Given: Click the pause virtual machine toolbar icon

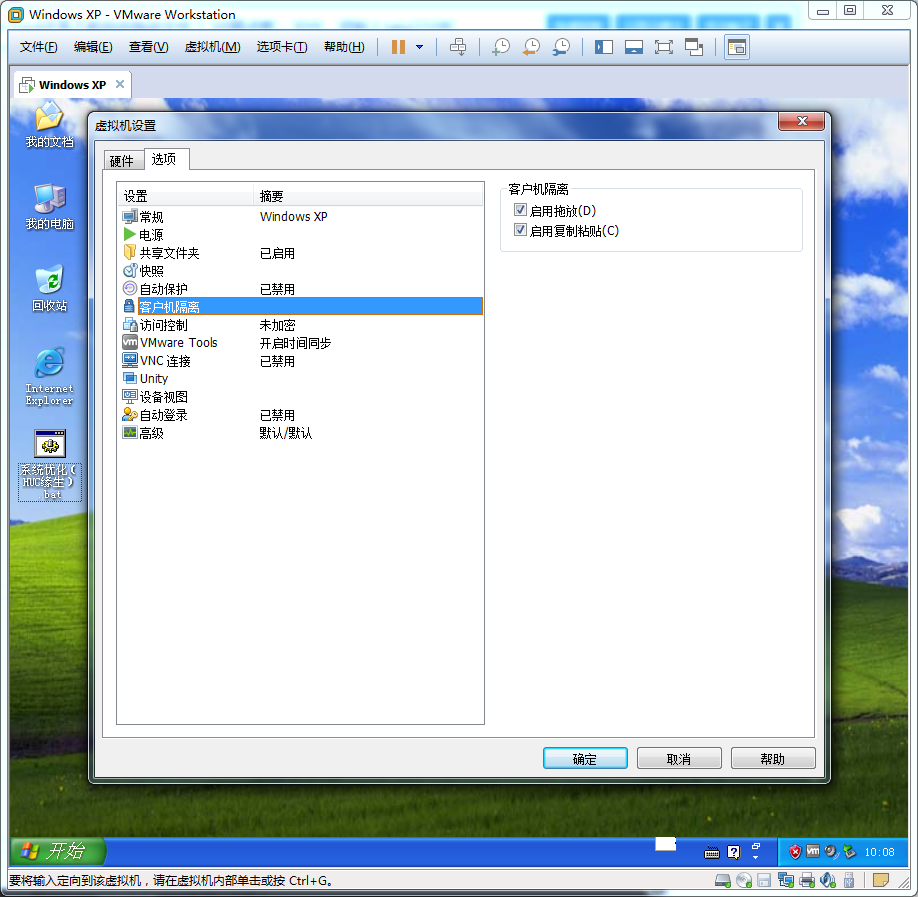Looking at the screenshot, I should [x=398, y=47].
